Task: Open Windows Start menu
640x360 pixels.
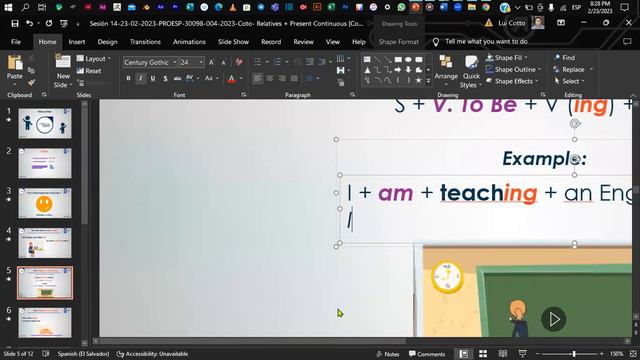Action: (x=8, y=7)
